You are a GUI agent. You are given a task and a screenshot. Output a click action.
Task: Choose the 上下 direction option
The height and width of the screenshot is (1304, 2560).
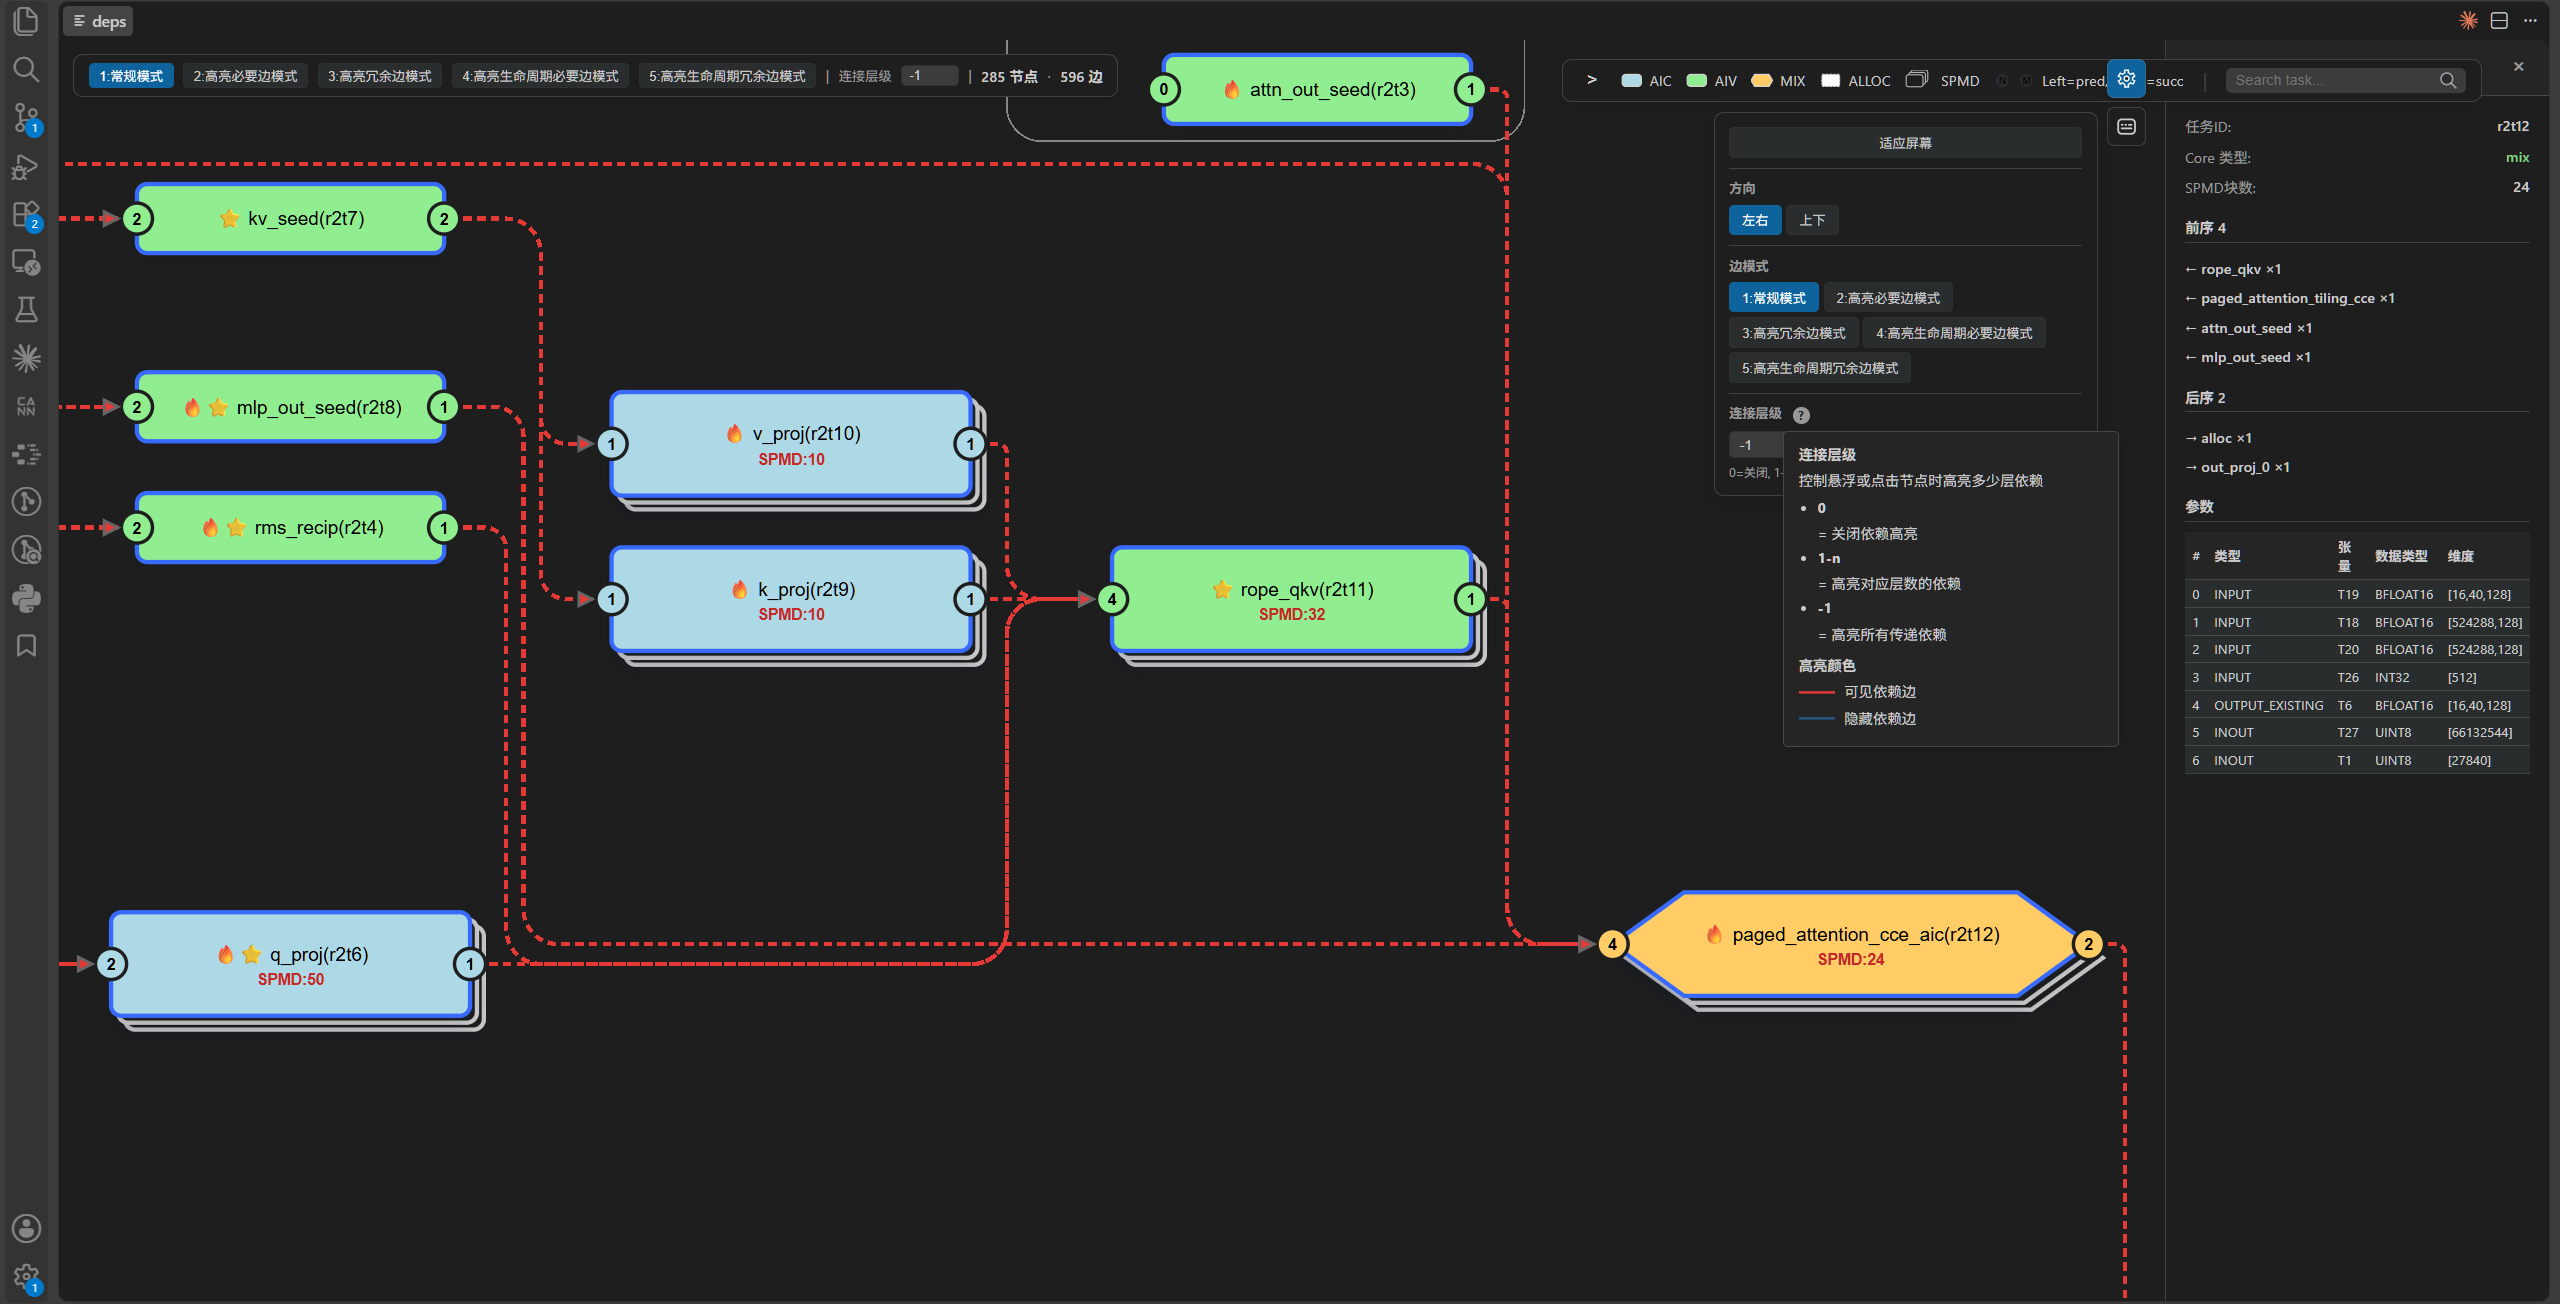point(1812,220)
